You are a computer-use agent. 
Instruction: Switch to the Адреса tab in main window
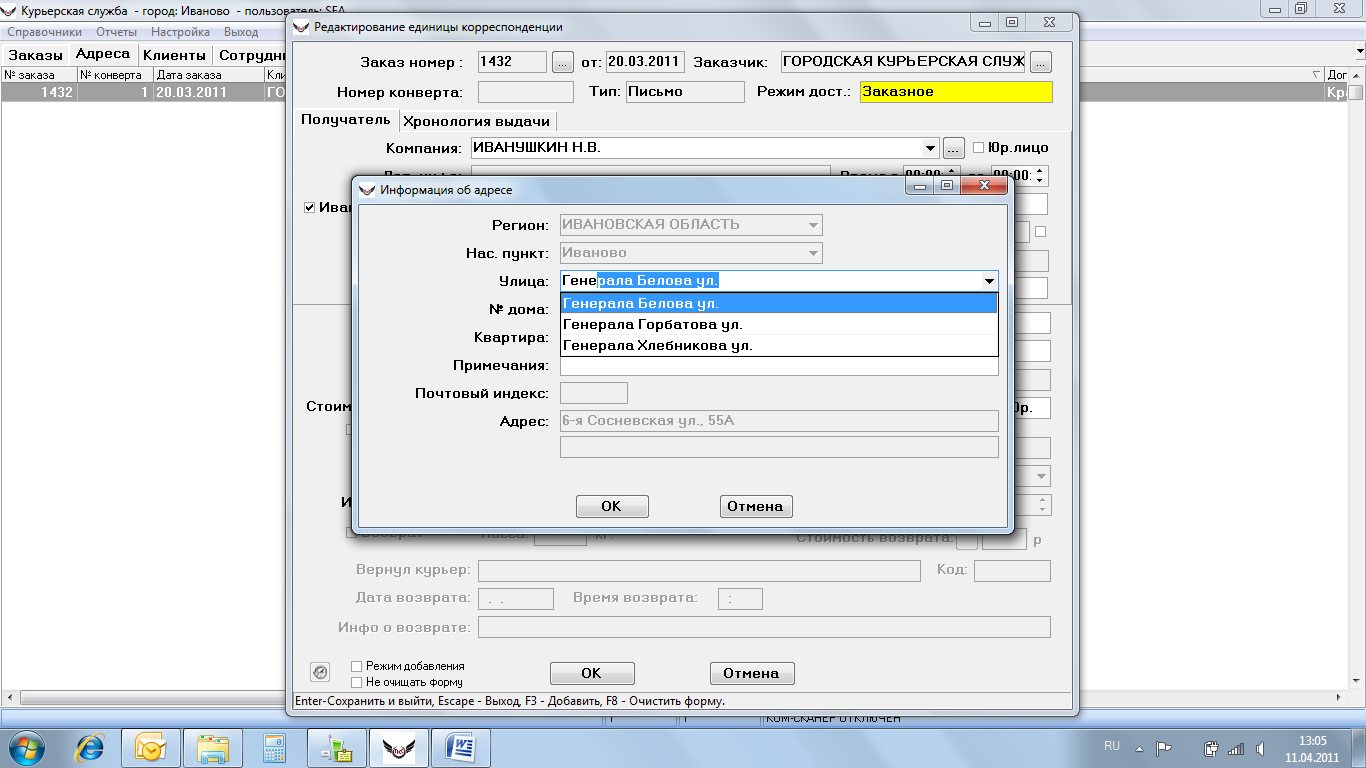click(103, 55)
